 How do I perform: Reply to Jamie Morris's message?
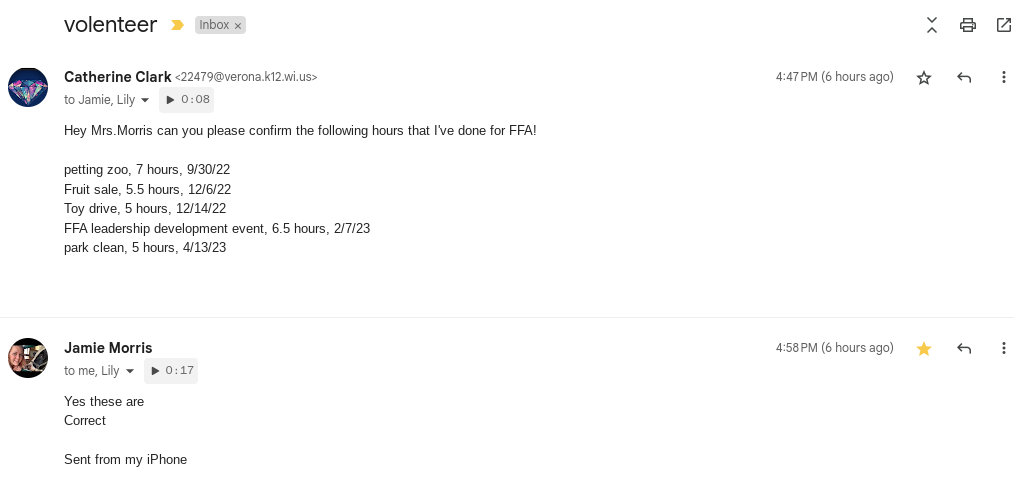(x=964, y=349)
